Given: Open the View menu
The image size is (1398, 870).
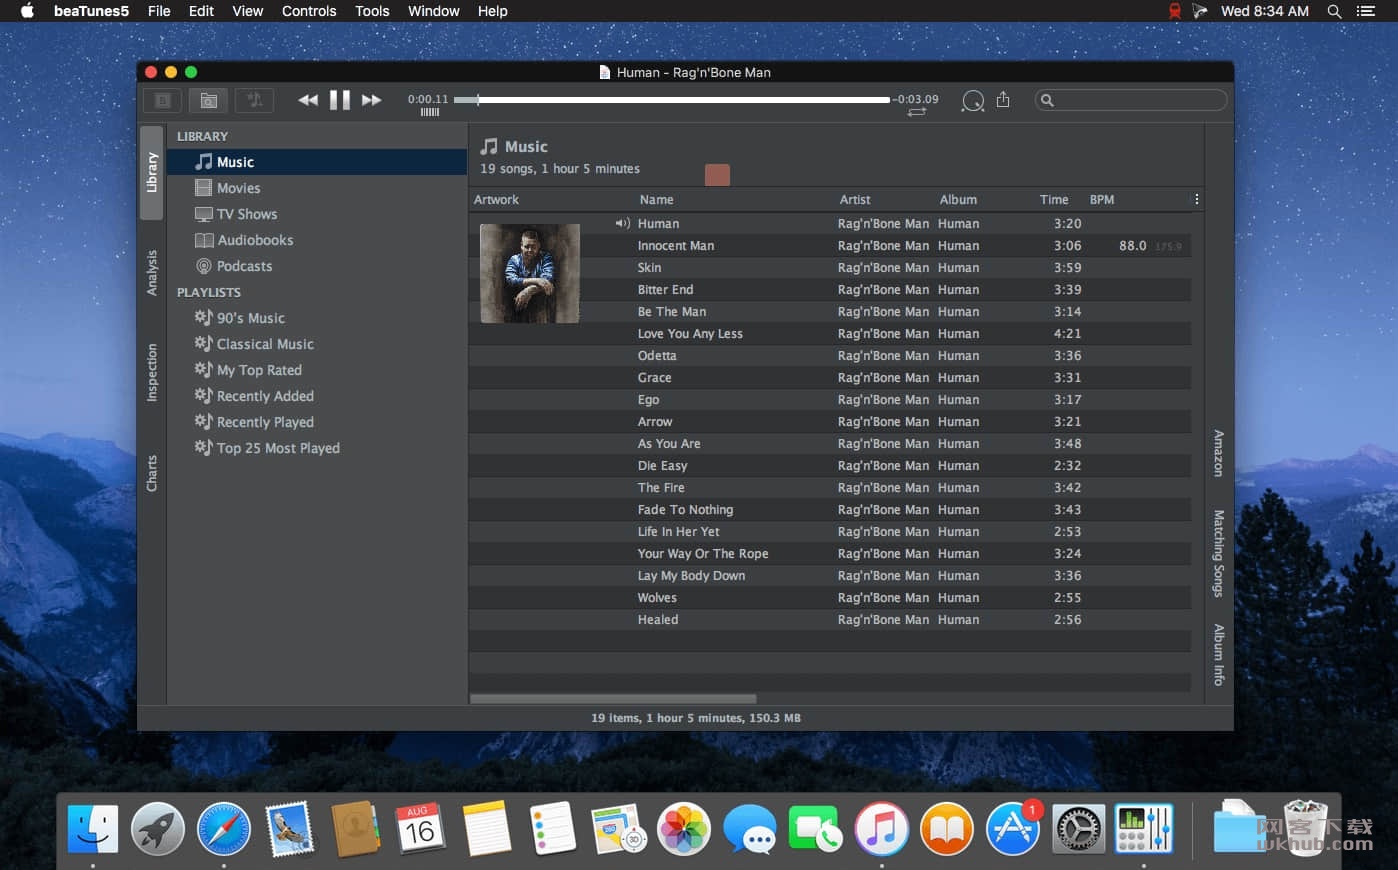Looking at the screenshot, I should point(247,11).
